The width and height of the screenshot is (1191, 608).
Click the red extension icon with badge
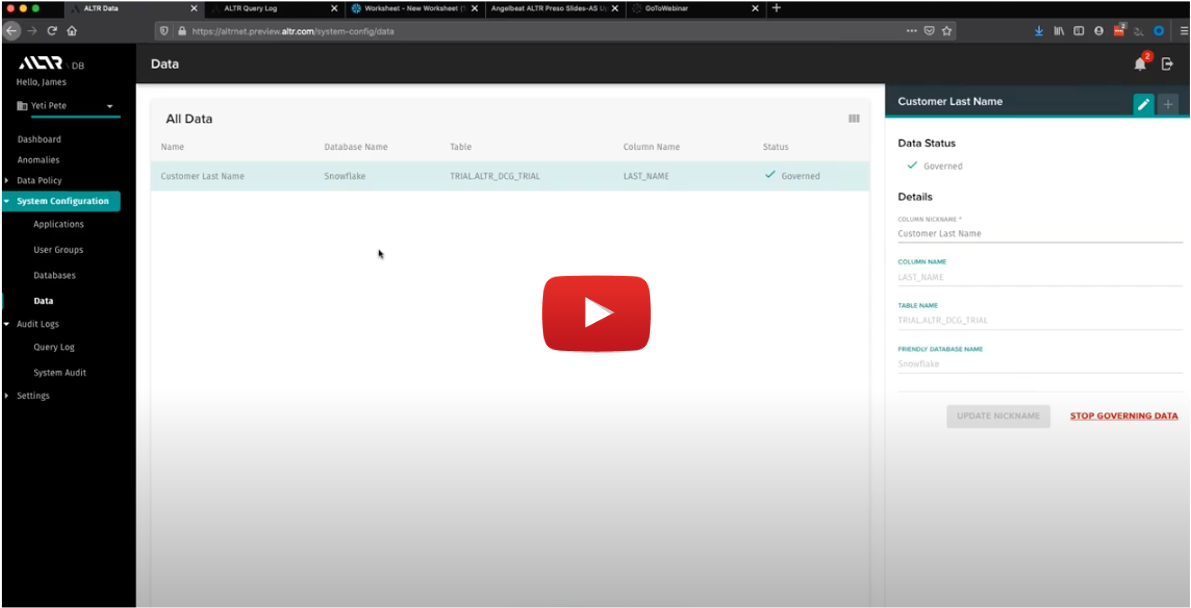[x=1119, y=30]
